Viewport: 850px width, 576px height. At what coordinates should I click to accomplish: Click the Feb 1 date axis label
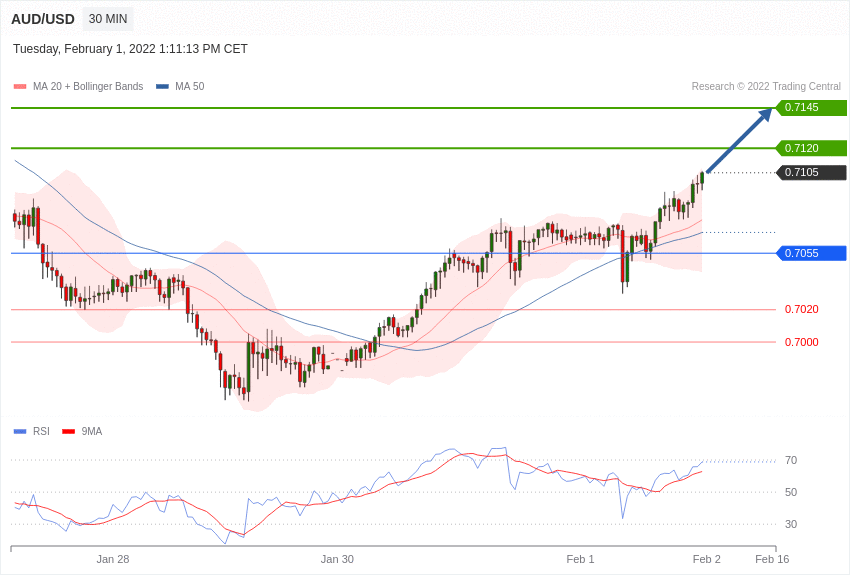pyautogui.click(x=580, y=559)
